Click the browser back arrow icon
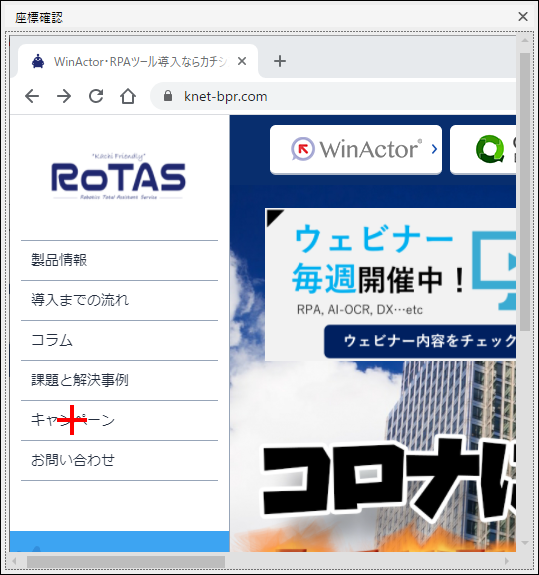Screen dimensions: 539x575 click(x=32, y=96)
